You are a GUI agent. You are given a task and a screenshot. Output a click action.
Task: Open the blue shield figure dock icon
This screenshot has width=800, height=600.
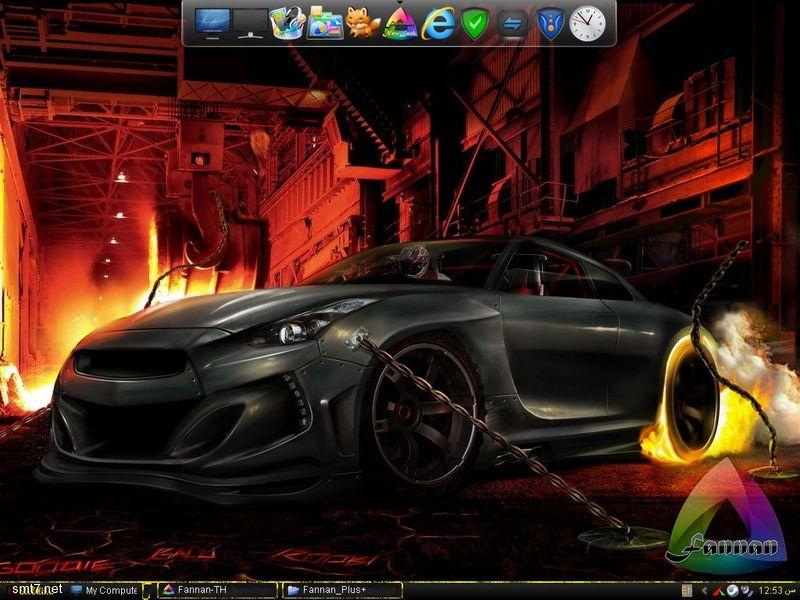click(550, 23)
